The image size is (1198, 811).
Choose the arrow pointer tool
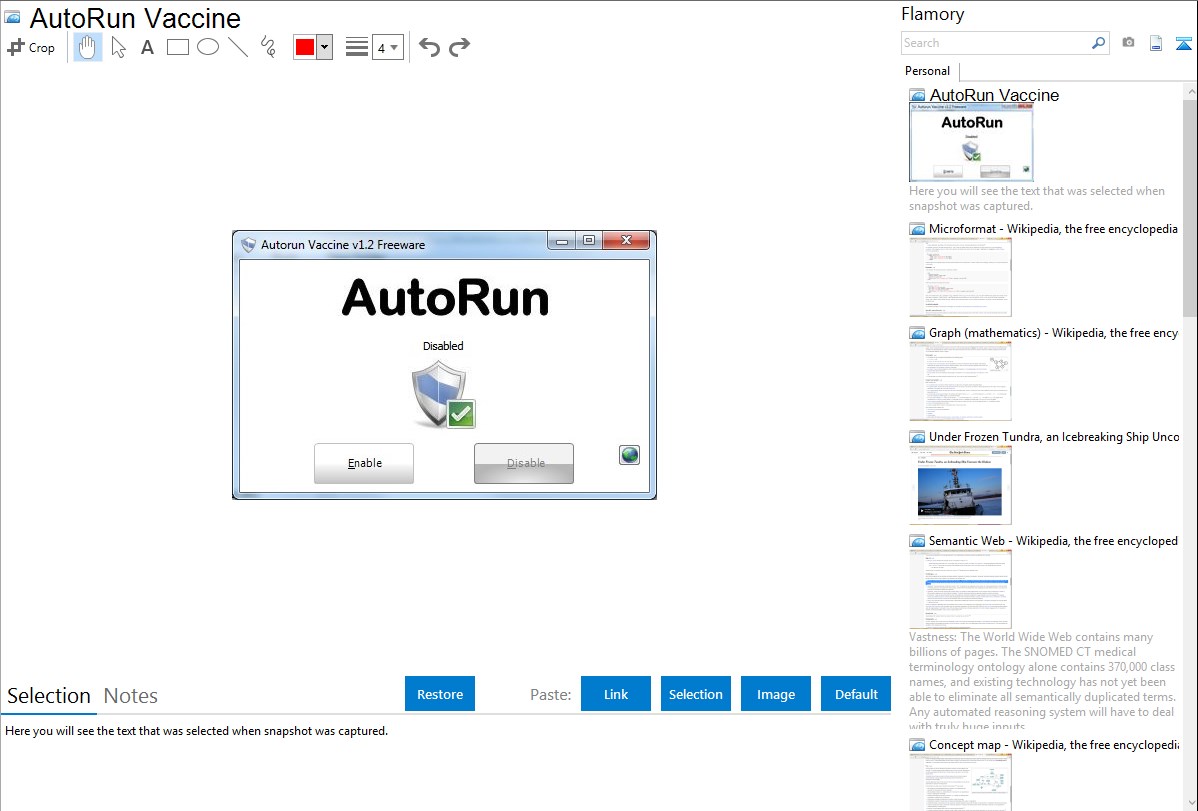pos(118,47)
